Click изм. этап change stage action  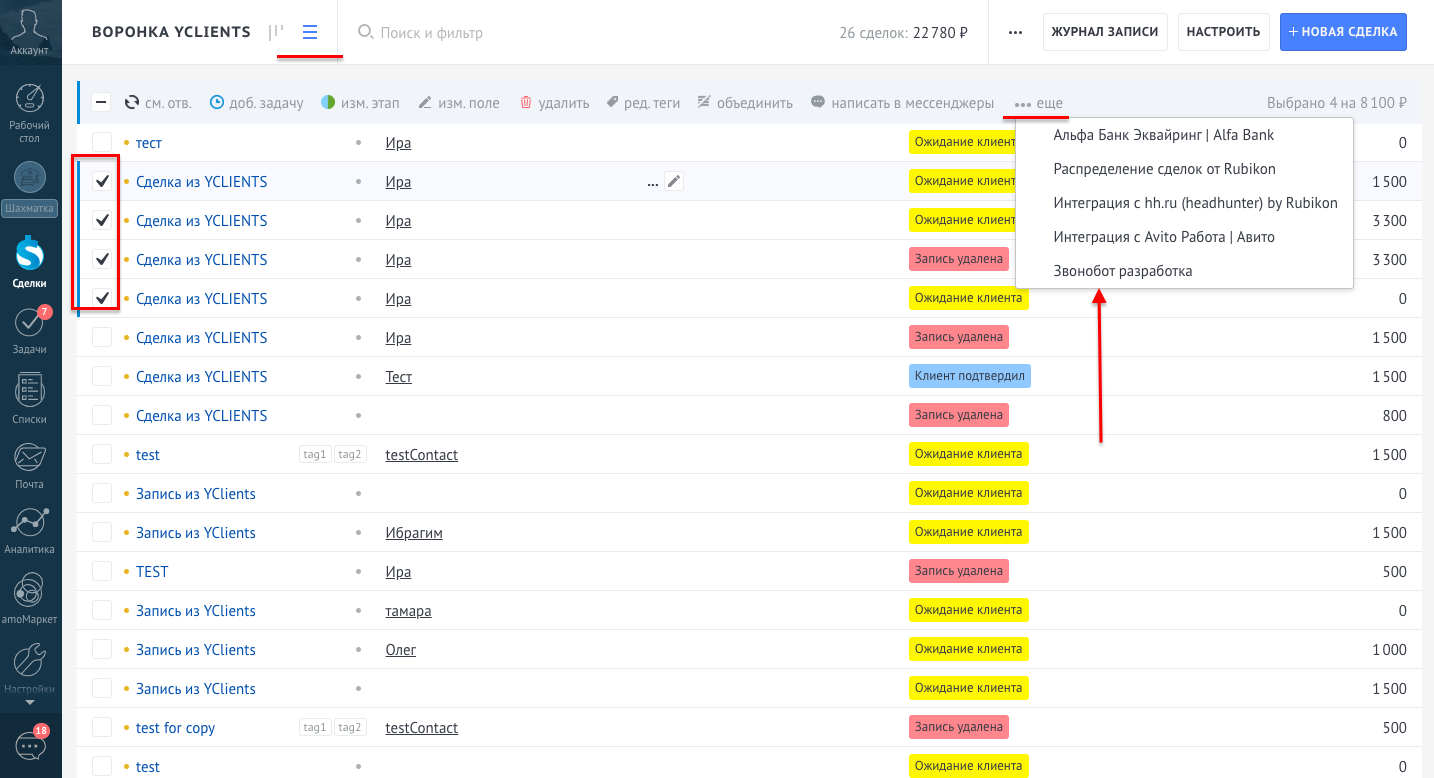(x=360, y=103)
